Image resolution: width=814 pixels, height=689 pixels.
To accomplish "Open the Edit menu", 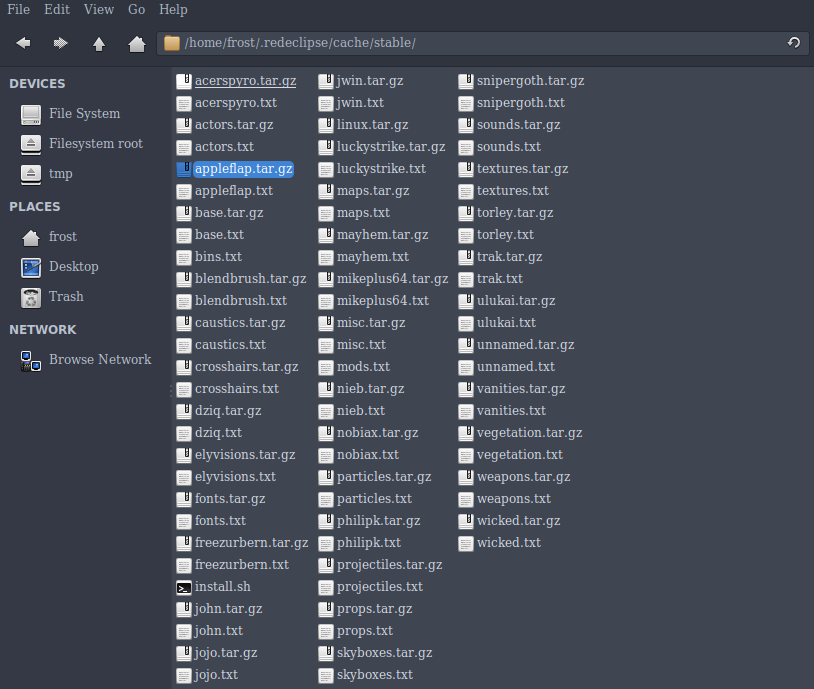I will click(x=57, y=9).
